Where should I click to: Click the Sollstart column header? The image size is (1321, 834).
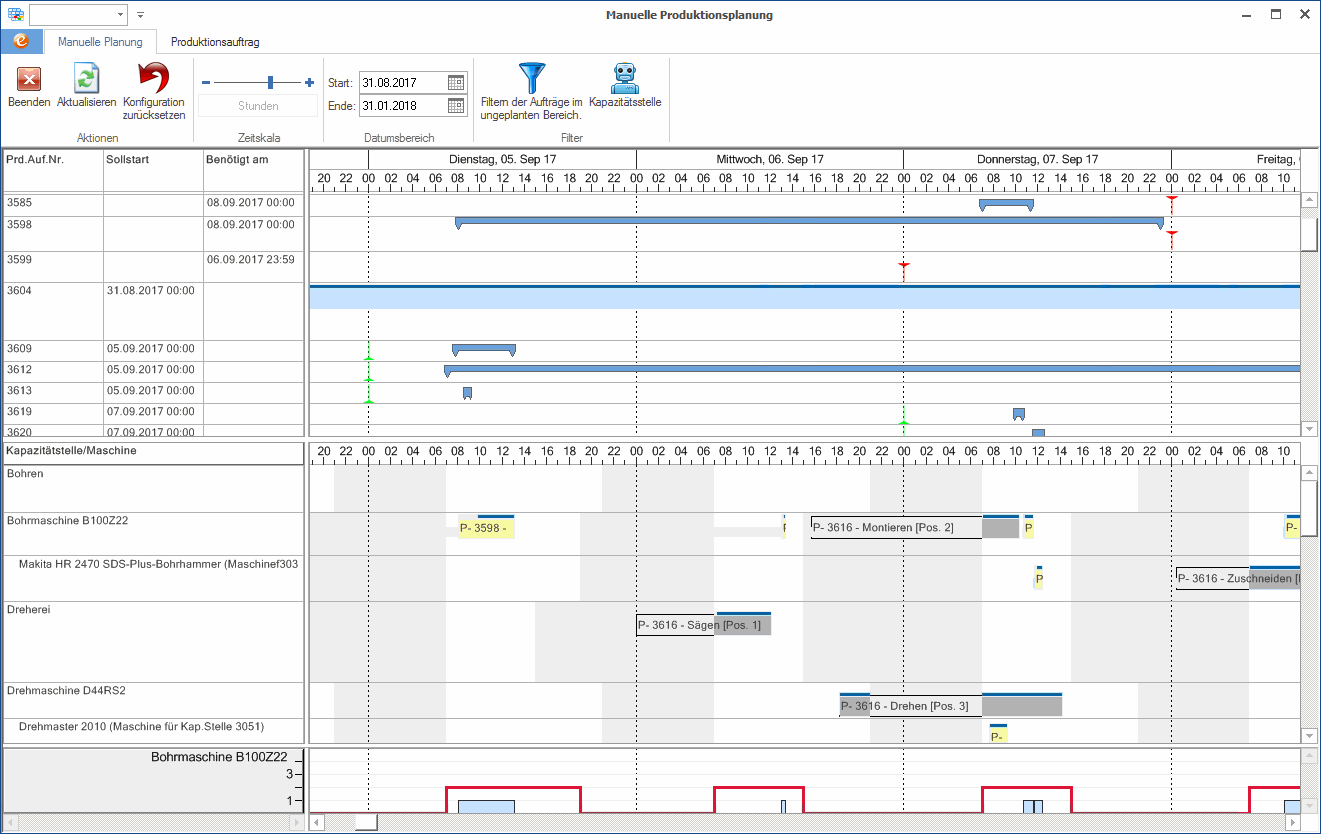[x=153, y=169]
